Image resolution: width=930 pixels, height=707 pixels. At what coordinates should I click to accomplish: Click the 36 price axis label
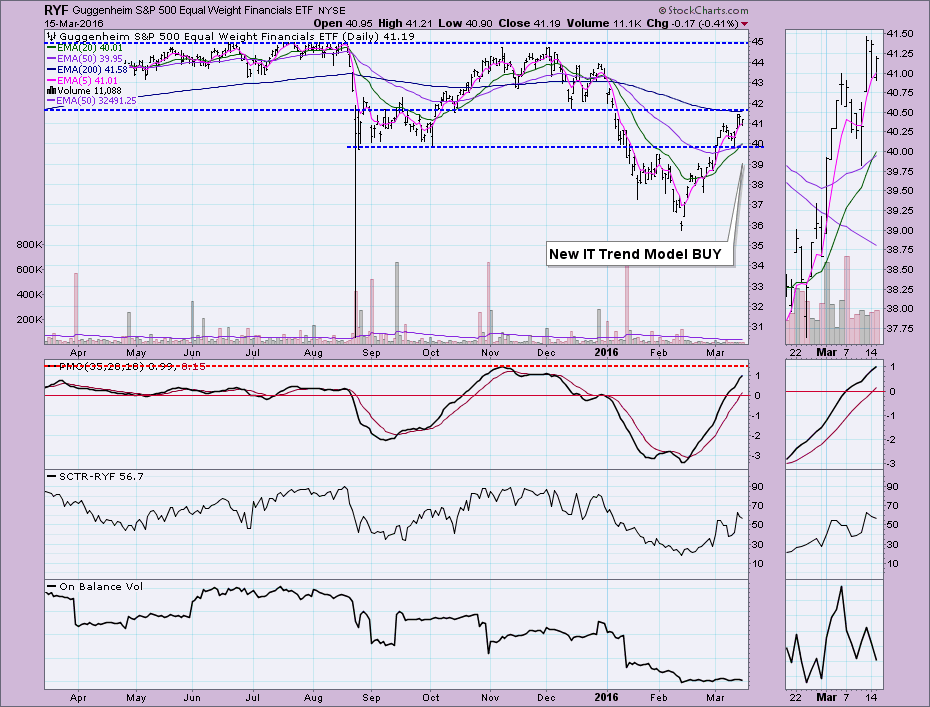point(757,225)
